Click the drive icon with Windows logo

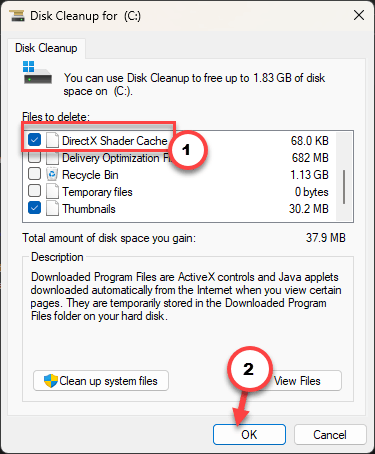coord(37,72)
